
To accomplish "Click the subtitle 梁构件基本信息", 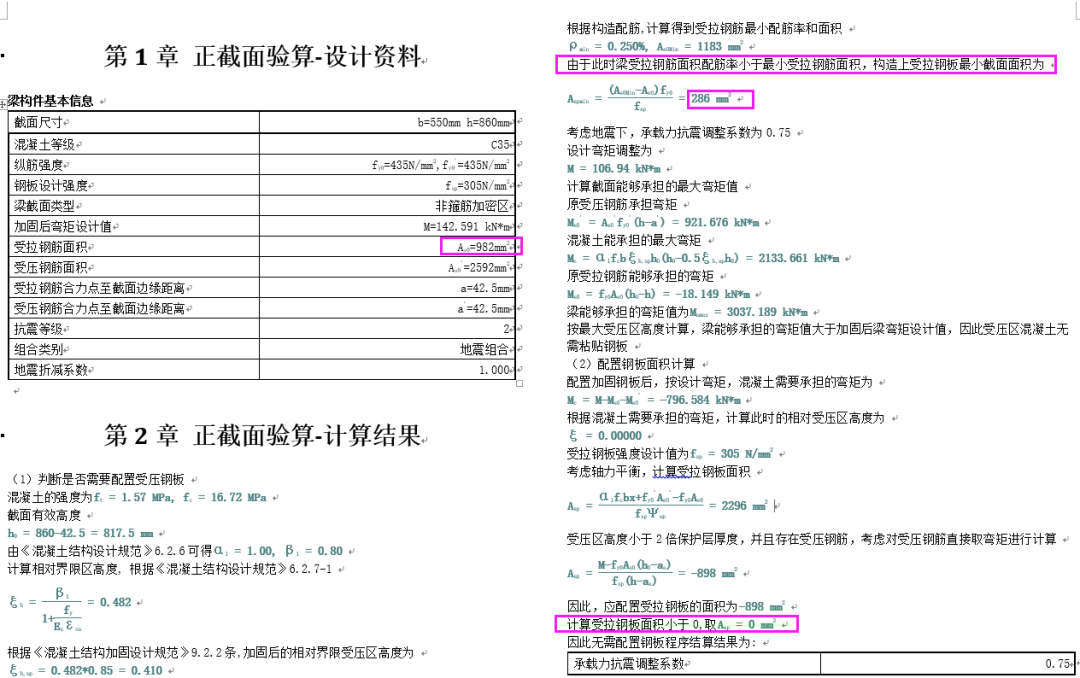I will (50, 101).
